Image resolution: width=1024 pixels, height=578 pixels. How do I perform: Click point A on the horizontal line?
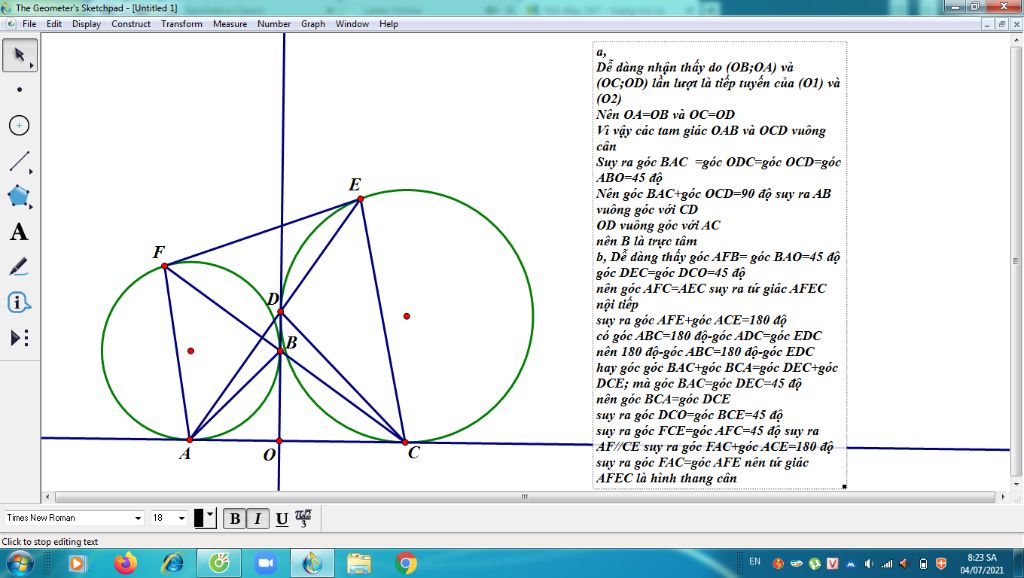[x=190, y=440]
